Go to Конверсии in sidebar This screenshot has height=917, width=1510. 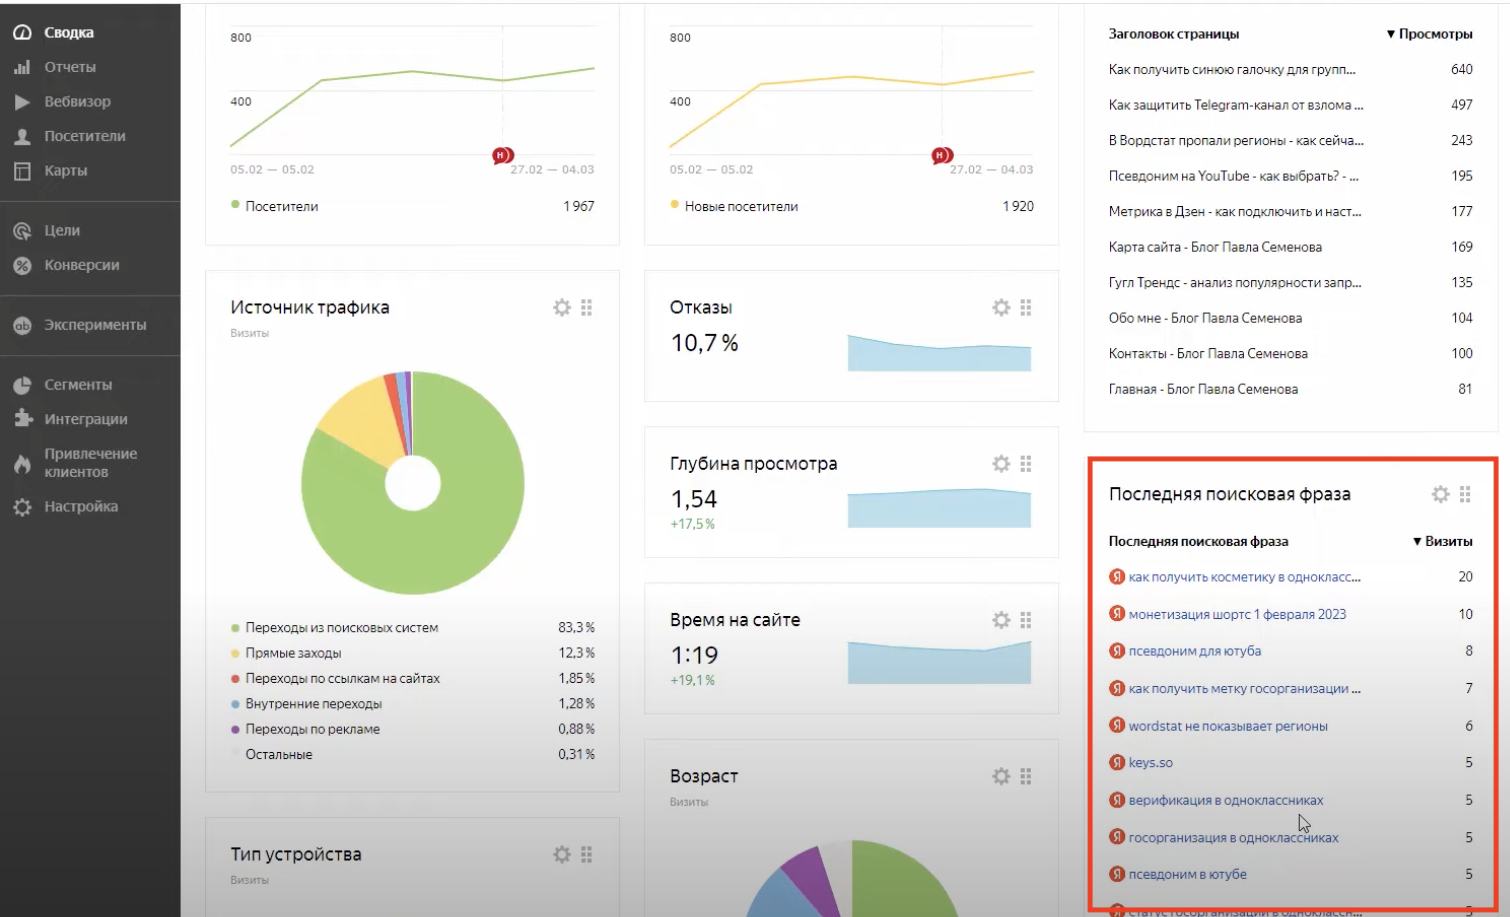pyautogui.click(x=81, y=265)
